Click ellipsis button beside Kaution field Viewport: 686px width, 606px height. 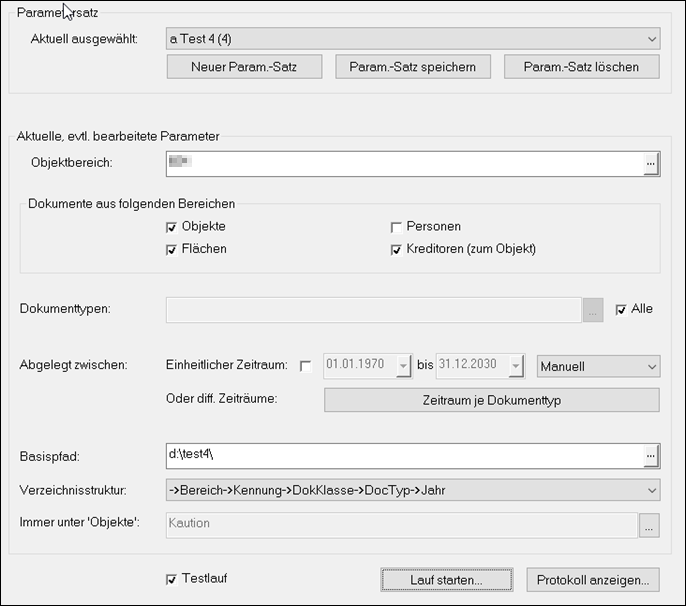tap(650, 524)
